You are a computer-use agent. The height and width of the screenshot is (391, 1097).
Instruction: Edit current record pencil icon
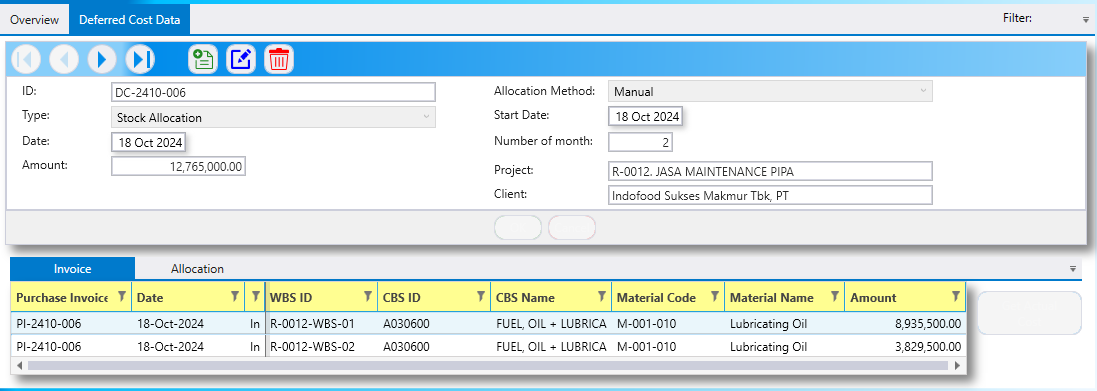[241, 59]
